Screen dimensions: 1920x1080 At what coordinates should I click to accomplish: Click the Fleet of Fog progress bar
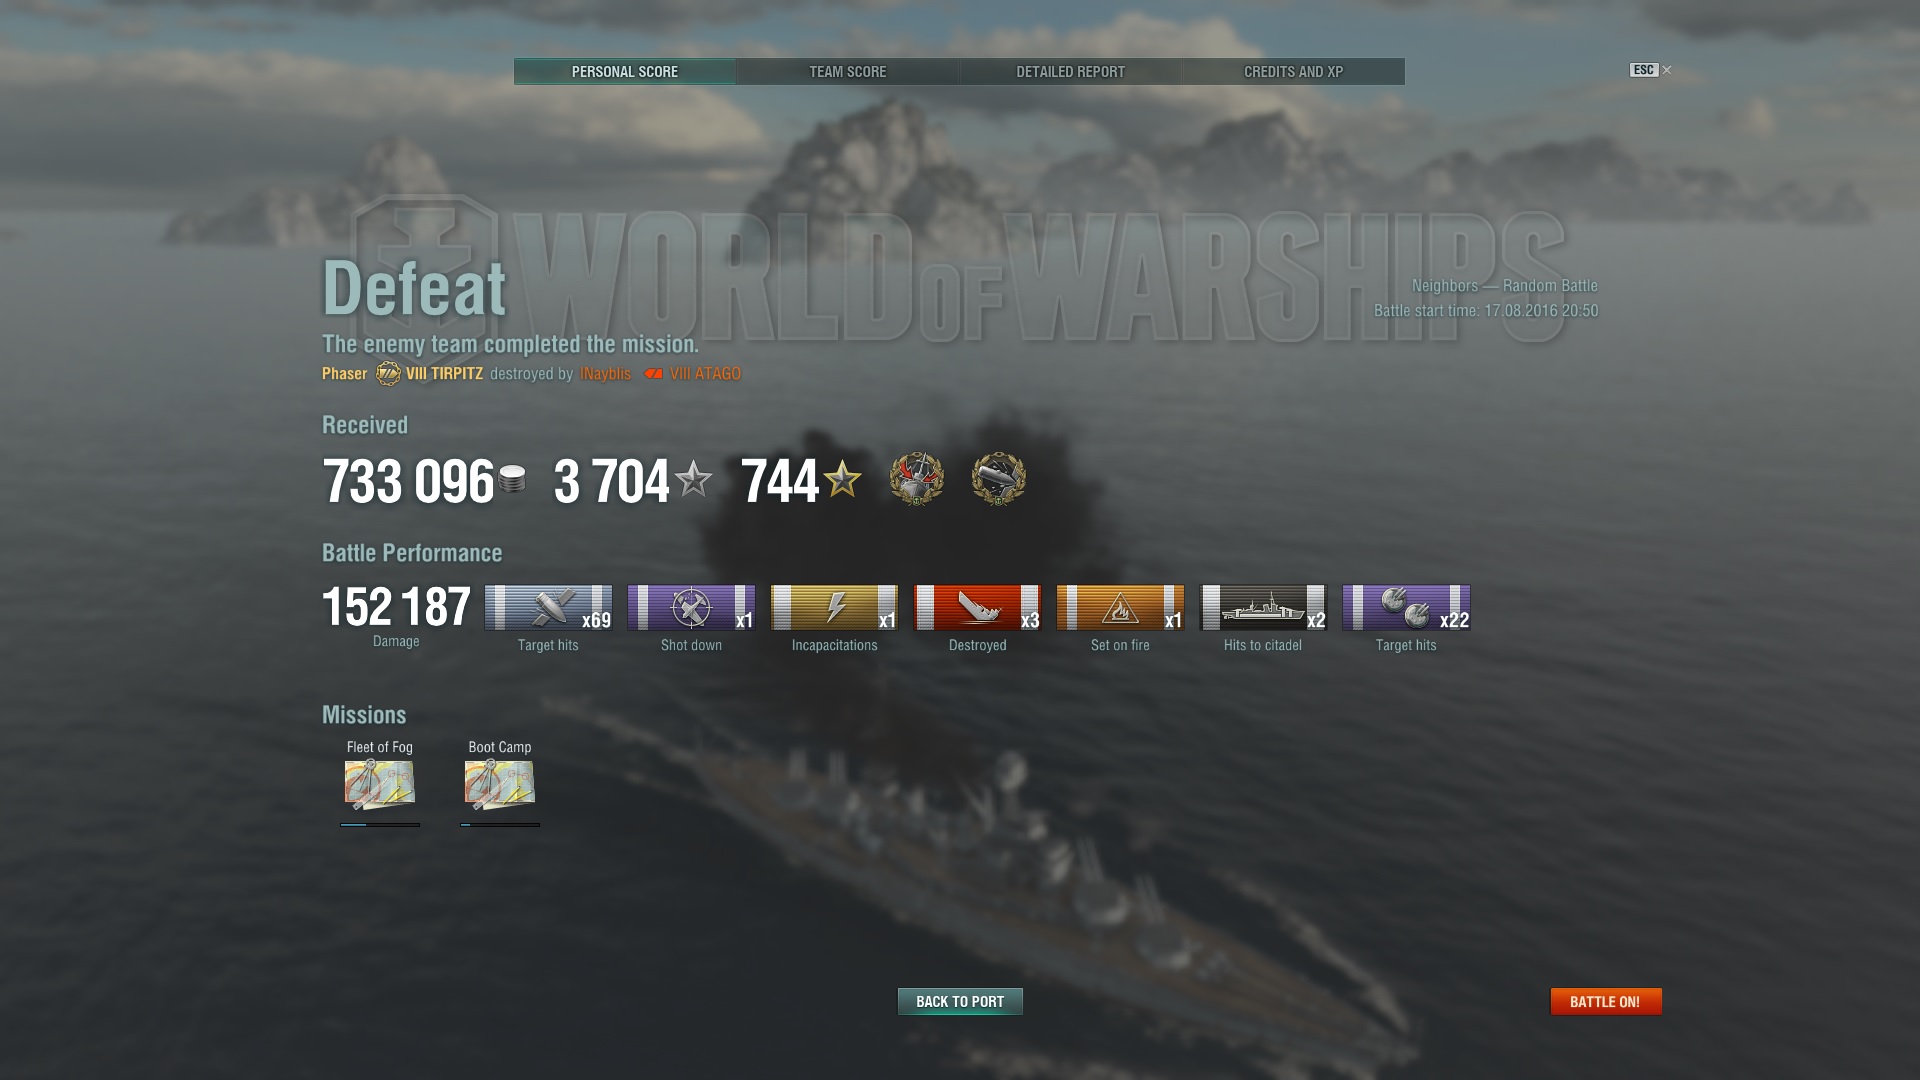(x=380, y=825)
